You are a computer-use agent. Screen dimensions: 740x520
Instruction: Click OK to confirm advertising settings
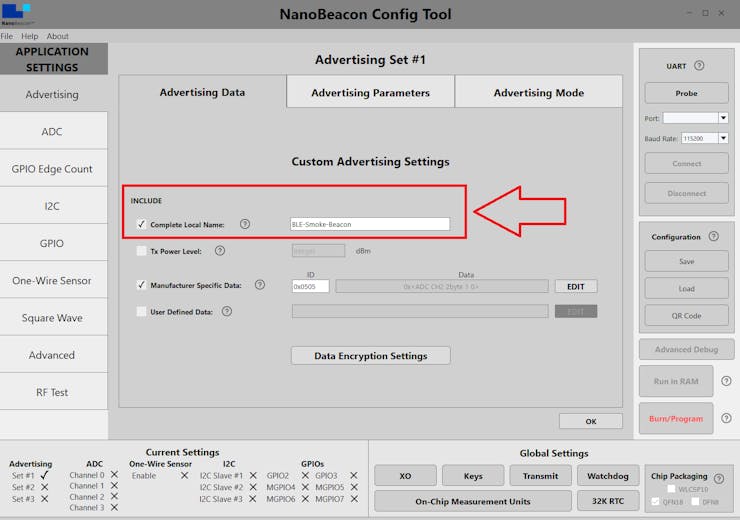pos(590,421)
